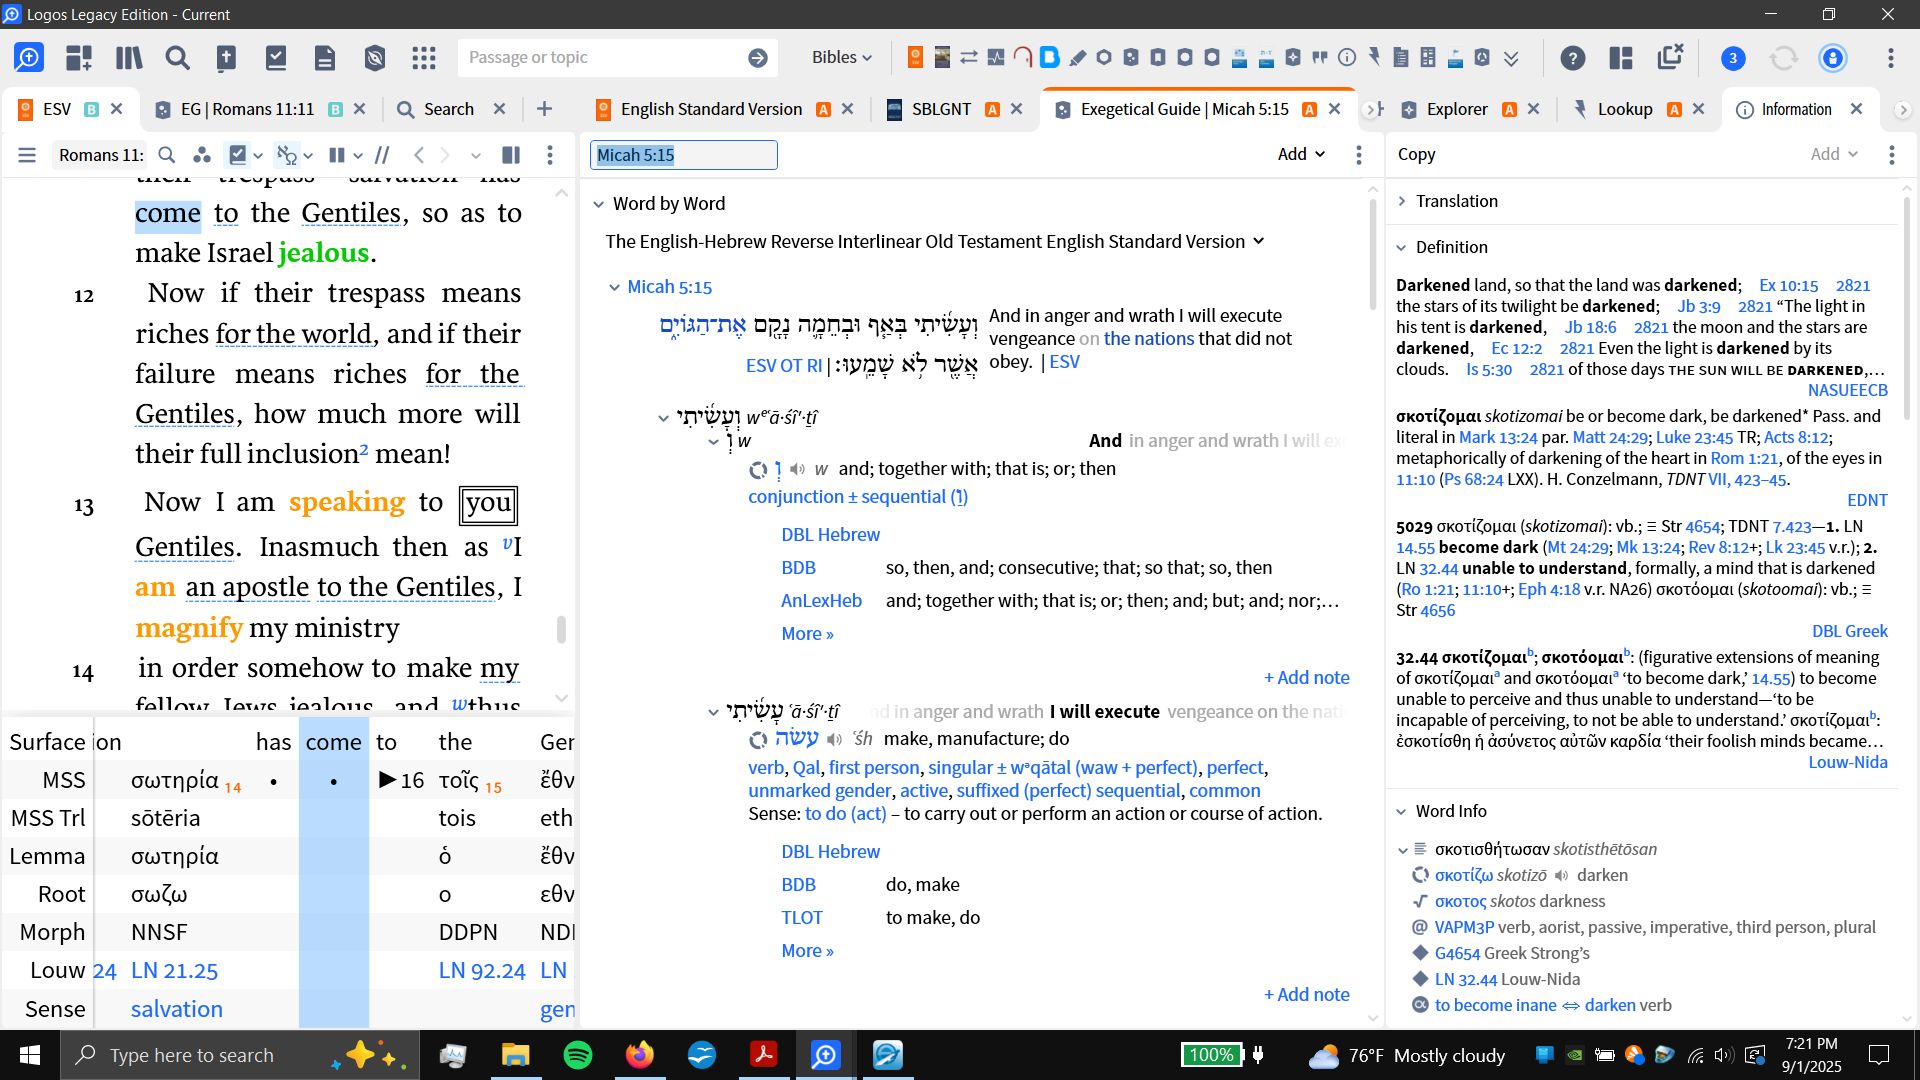Collapse the Word by Word section
Screen dimensions: 1920x1080
[598, 204]
